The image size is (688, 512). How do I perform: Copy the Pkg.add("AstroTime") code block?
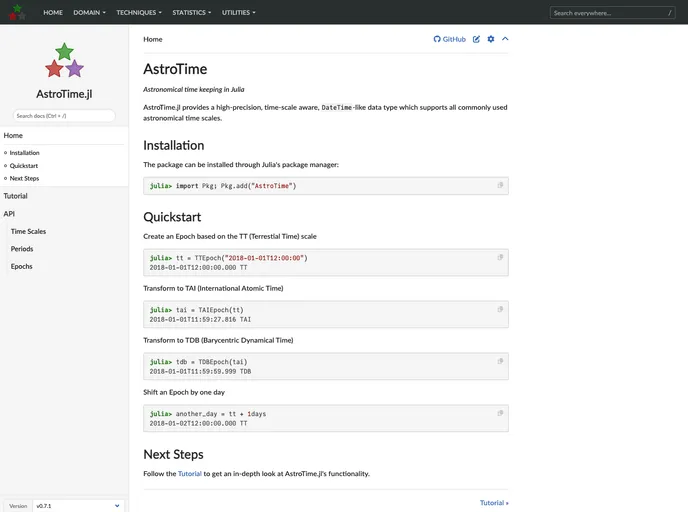(x=500, y=185)
